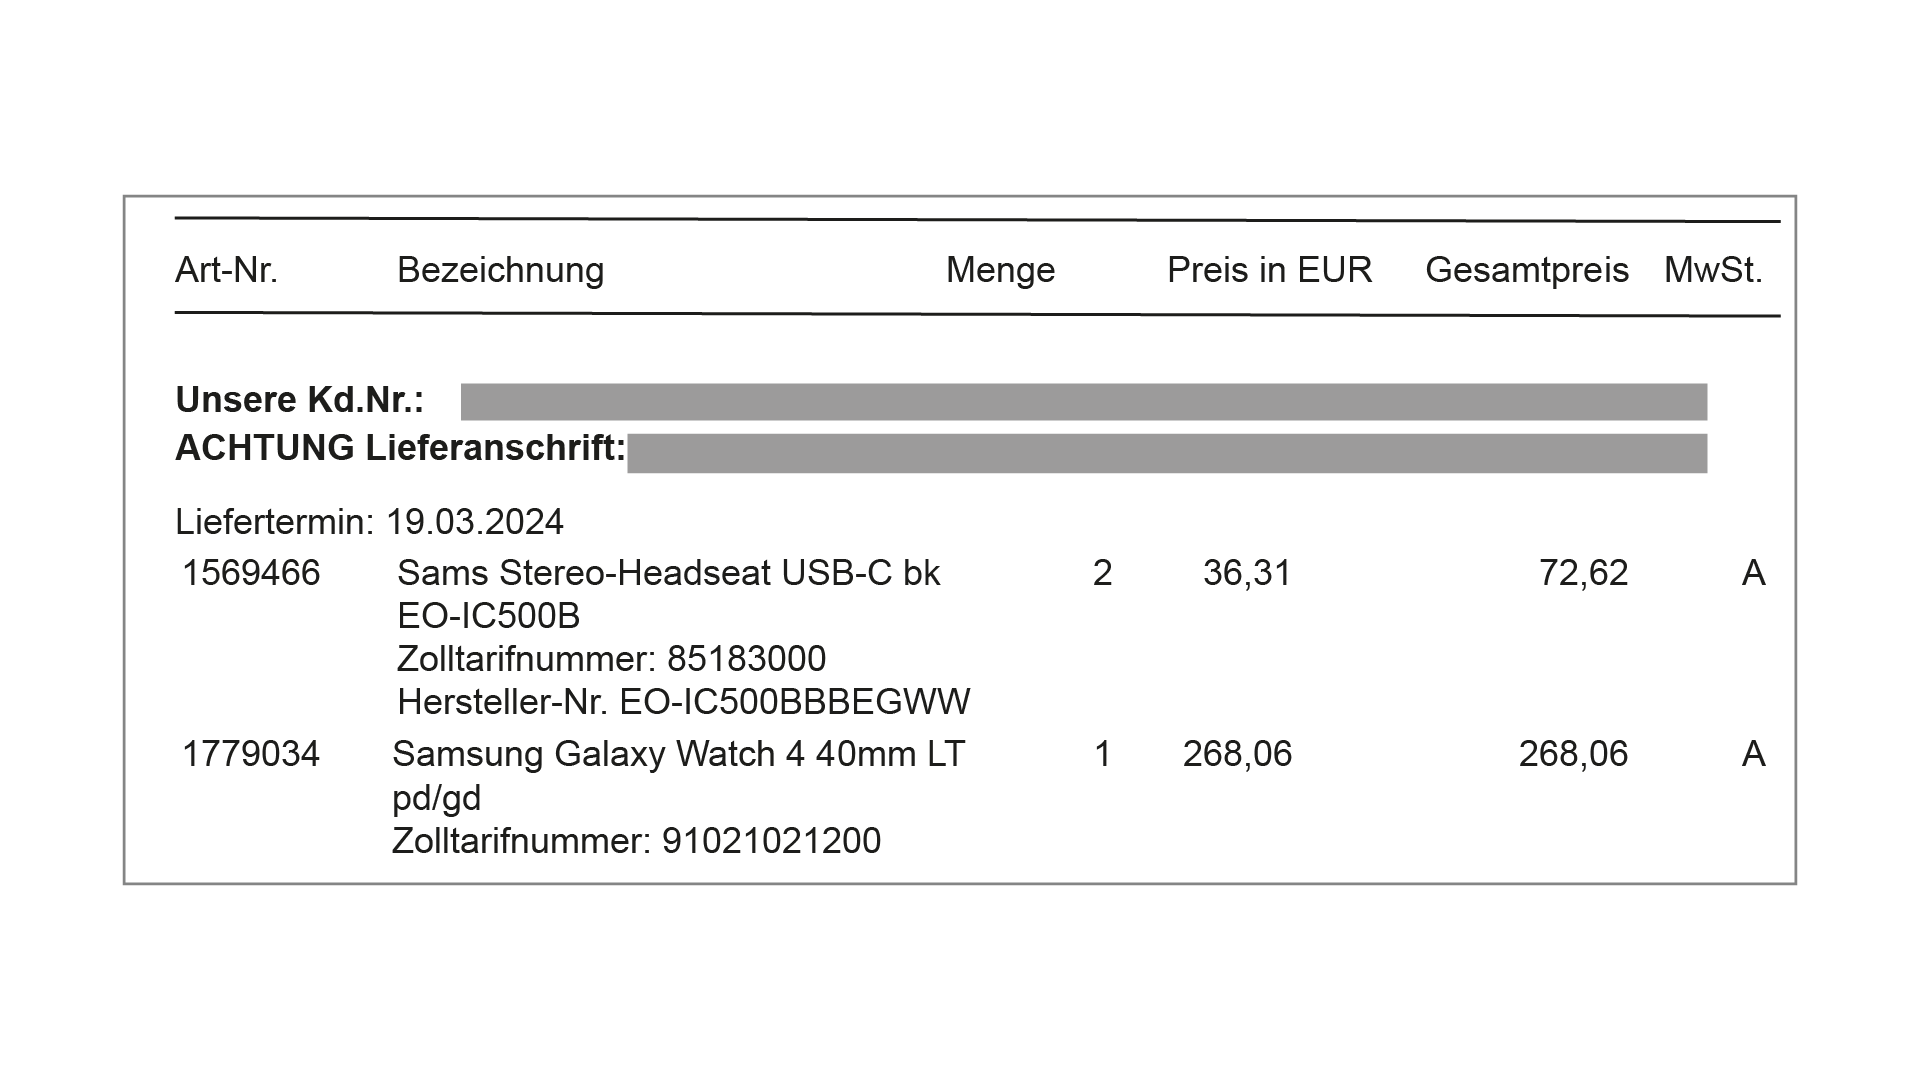Click the Bezeichnung column header
Screen dimensions: 1920x1080
tap(500, 270)
